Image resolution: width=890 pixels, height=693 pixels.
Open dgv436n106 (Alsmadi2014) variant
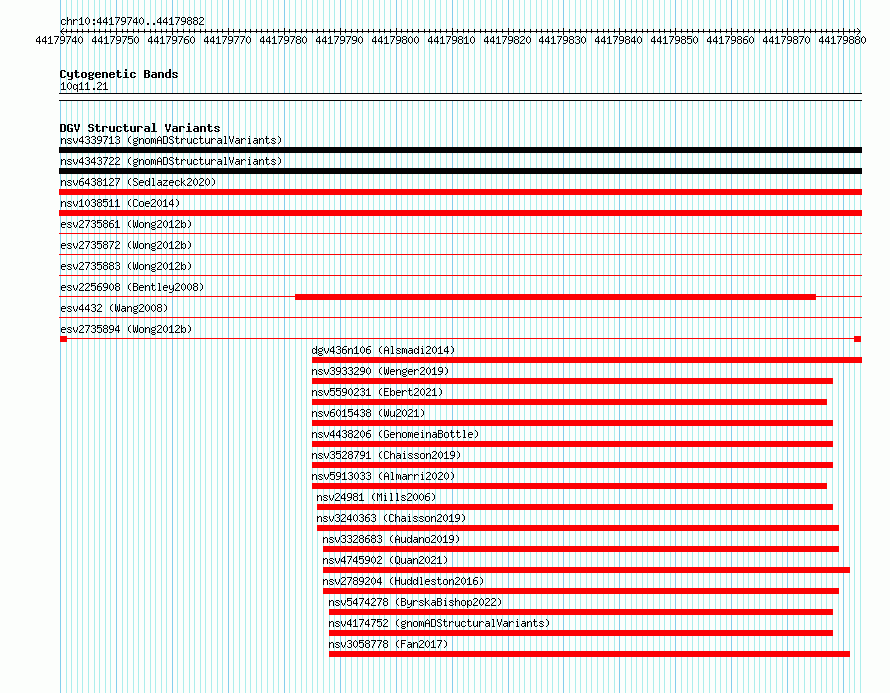(383, 350)
